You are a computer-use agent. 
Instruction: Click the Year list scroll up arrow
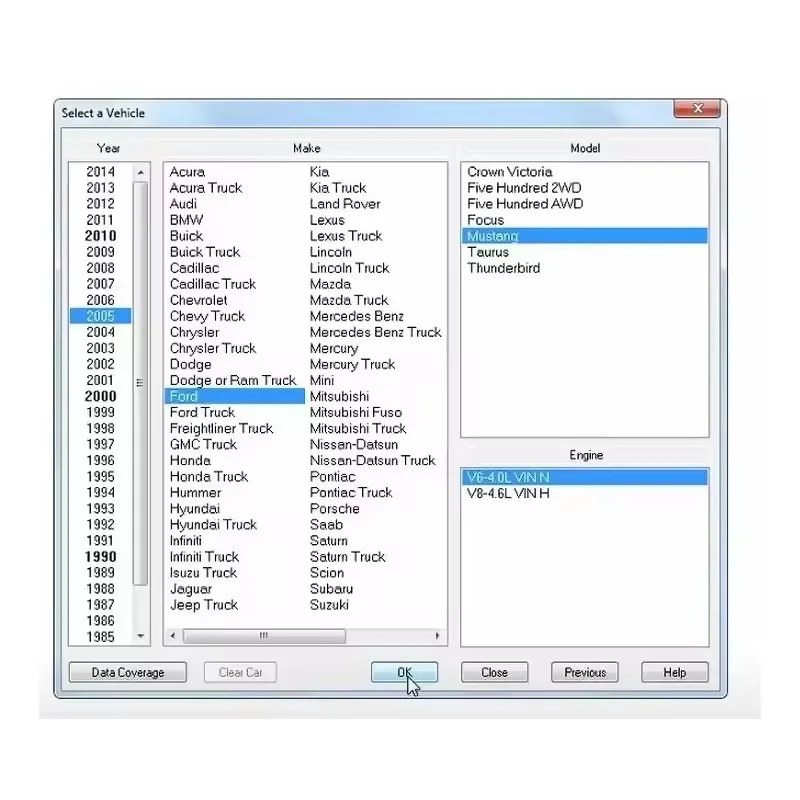[141, 172]
